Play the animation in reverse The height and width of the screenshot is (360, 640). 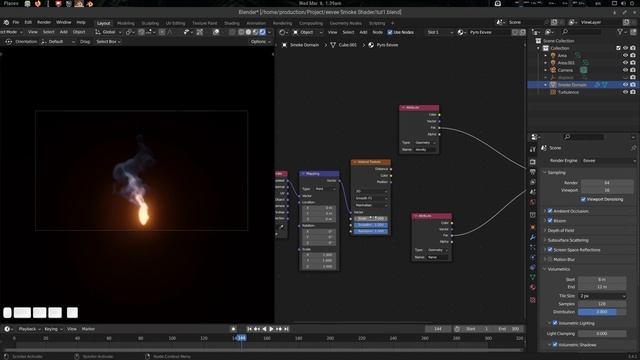264,329
